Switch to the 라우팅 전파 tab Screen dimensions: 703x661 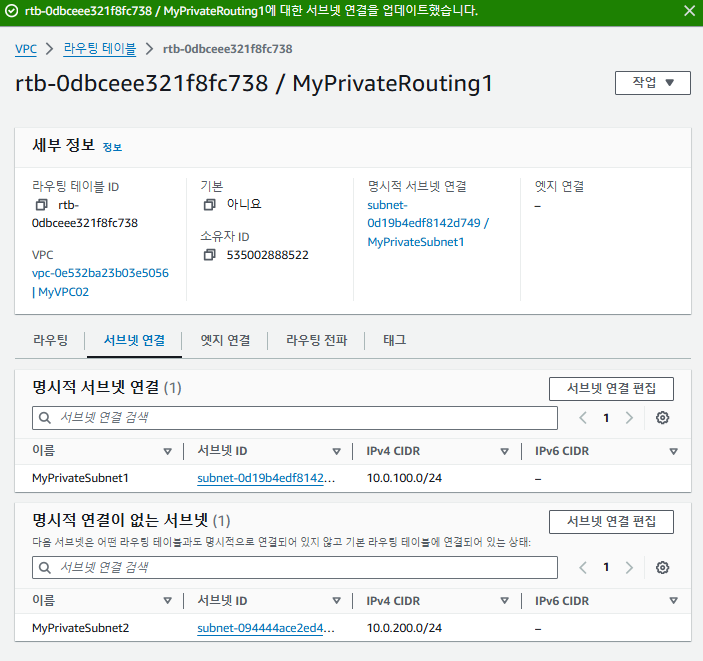317,340
